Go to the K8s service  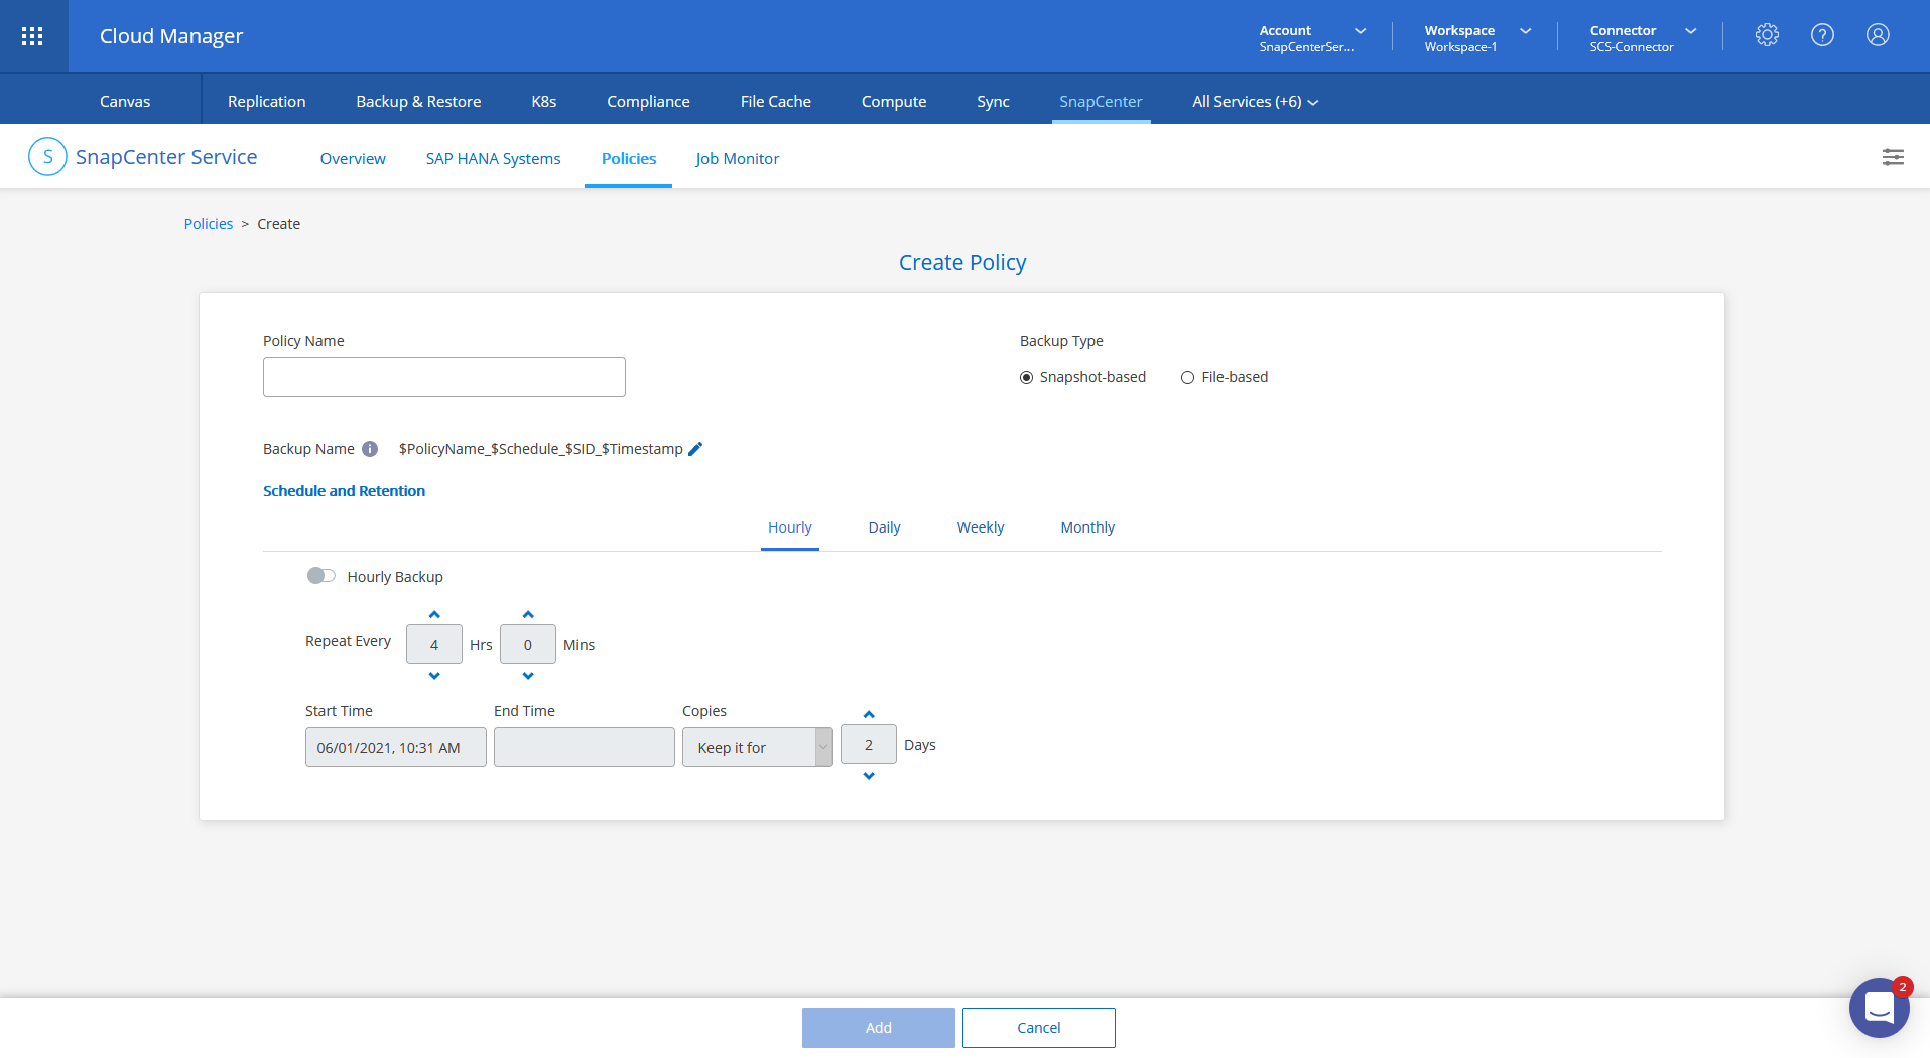544,102
